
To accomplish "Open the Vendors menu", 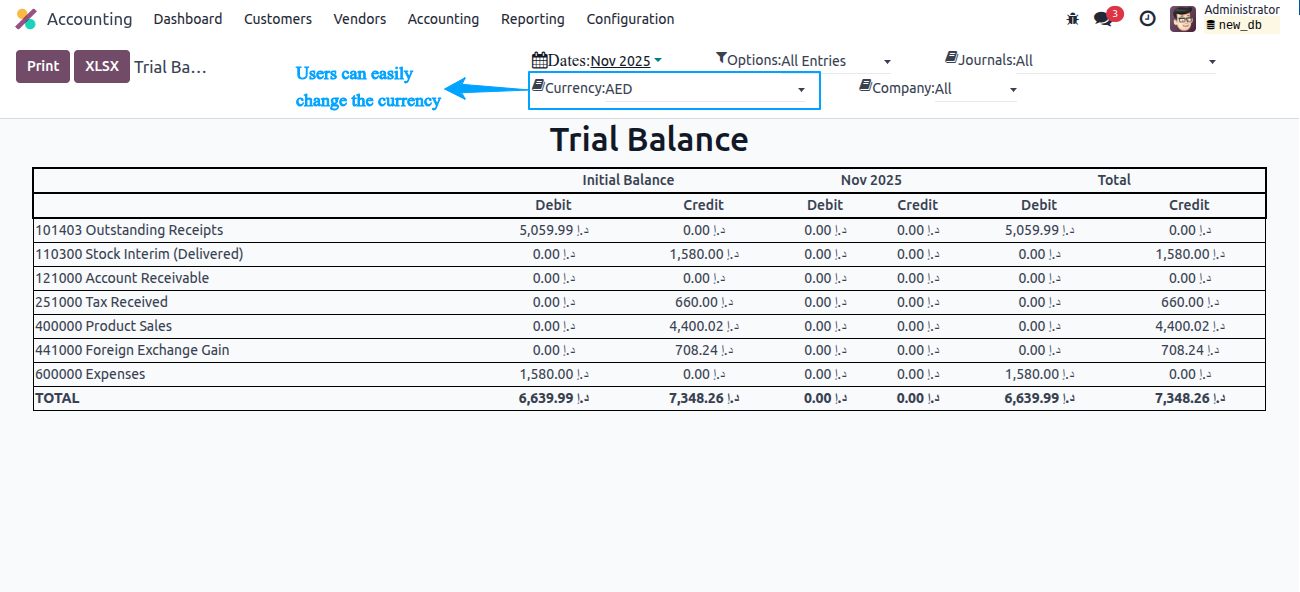I will tap(360, 19).
